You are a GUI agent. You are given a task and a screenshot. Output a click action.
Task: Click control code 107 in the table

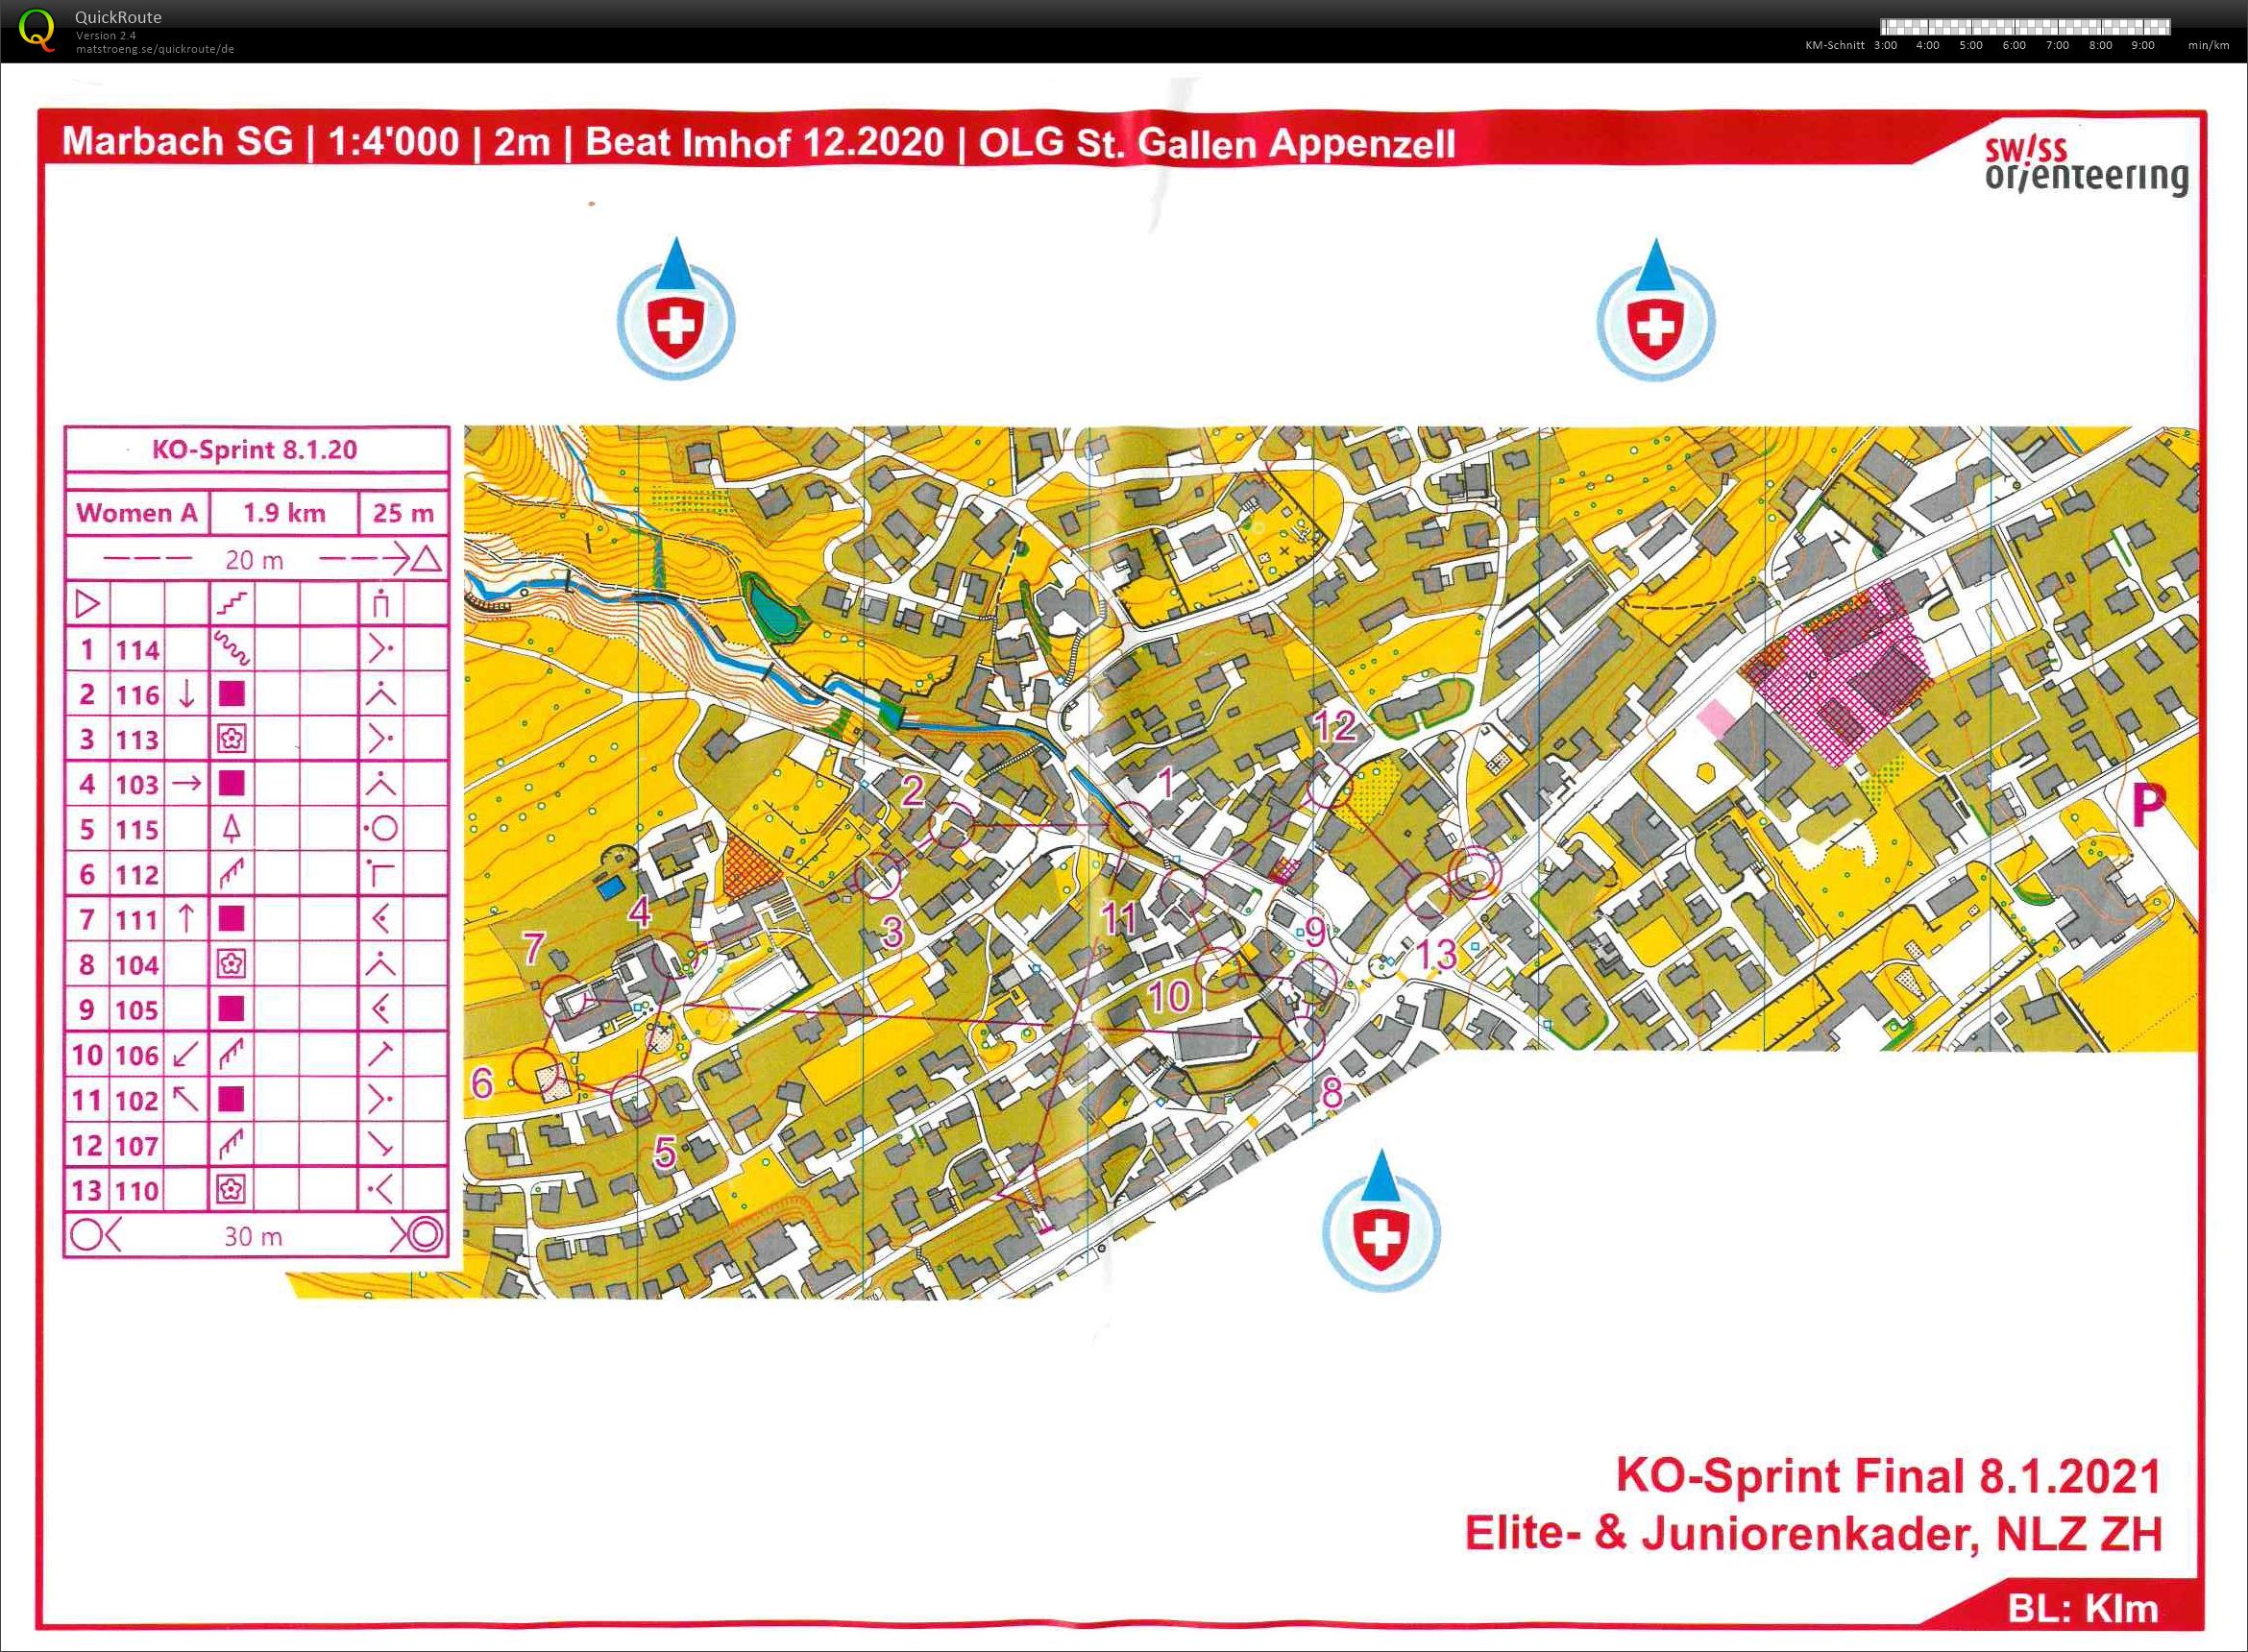point(137,1146)
